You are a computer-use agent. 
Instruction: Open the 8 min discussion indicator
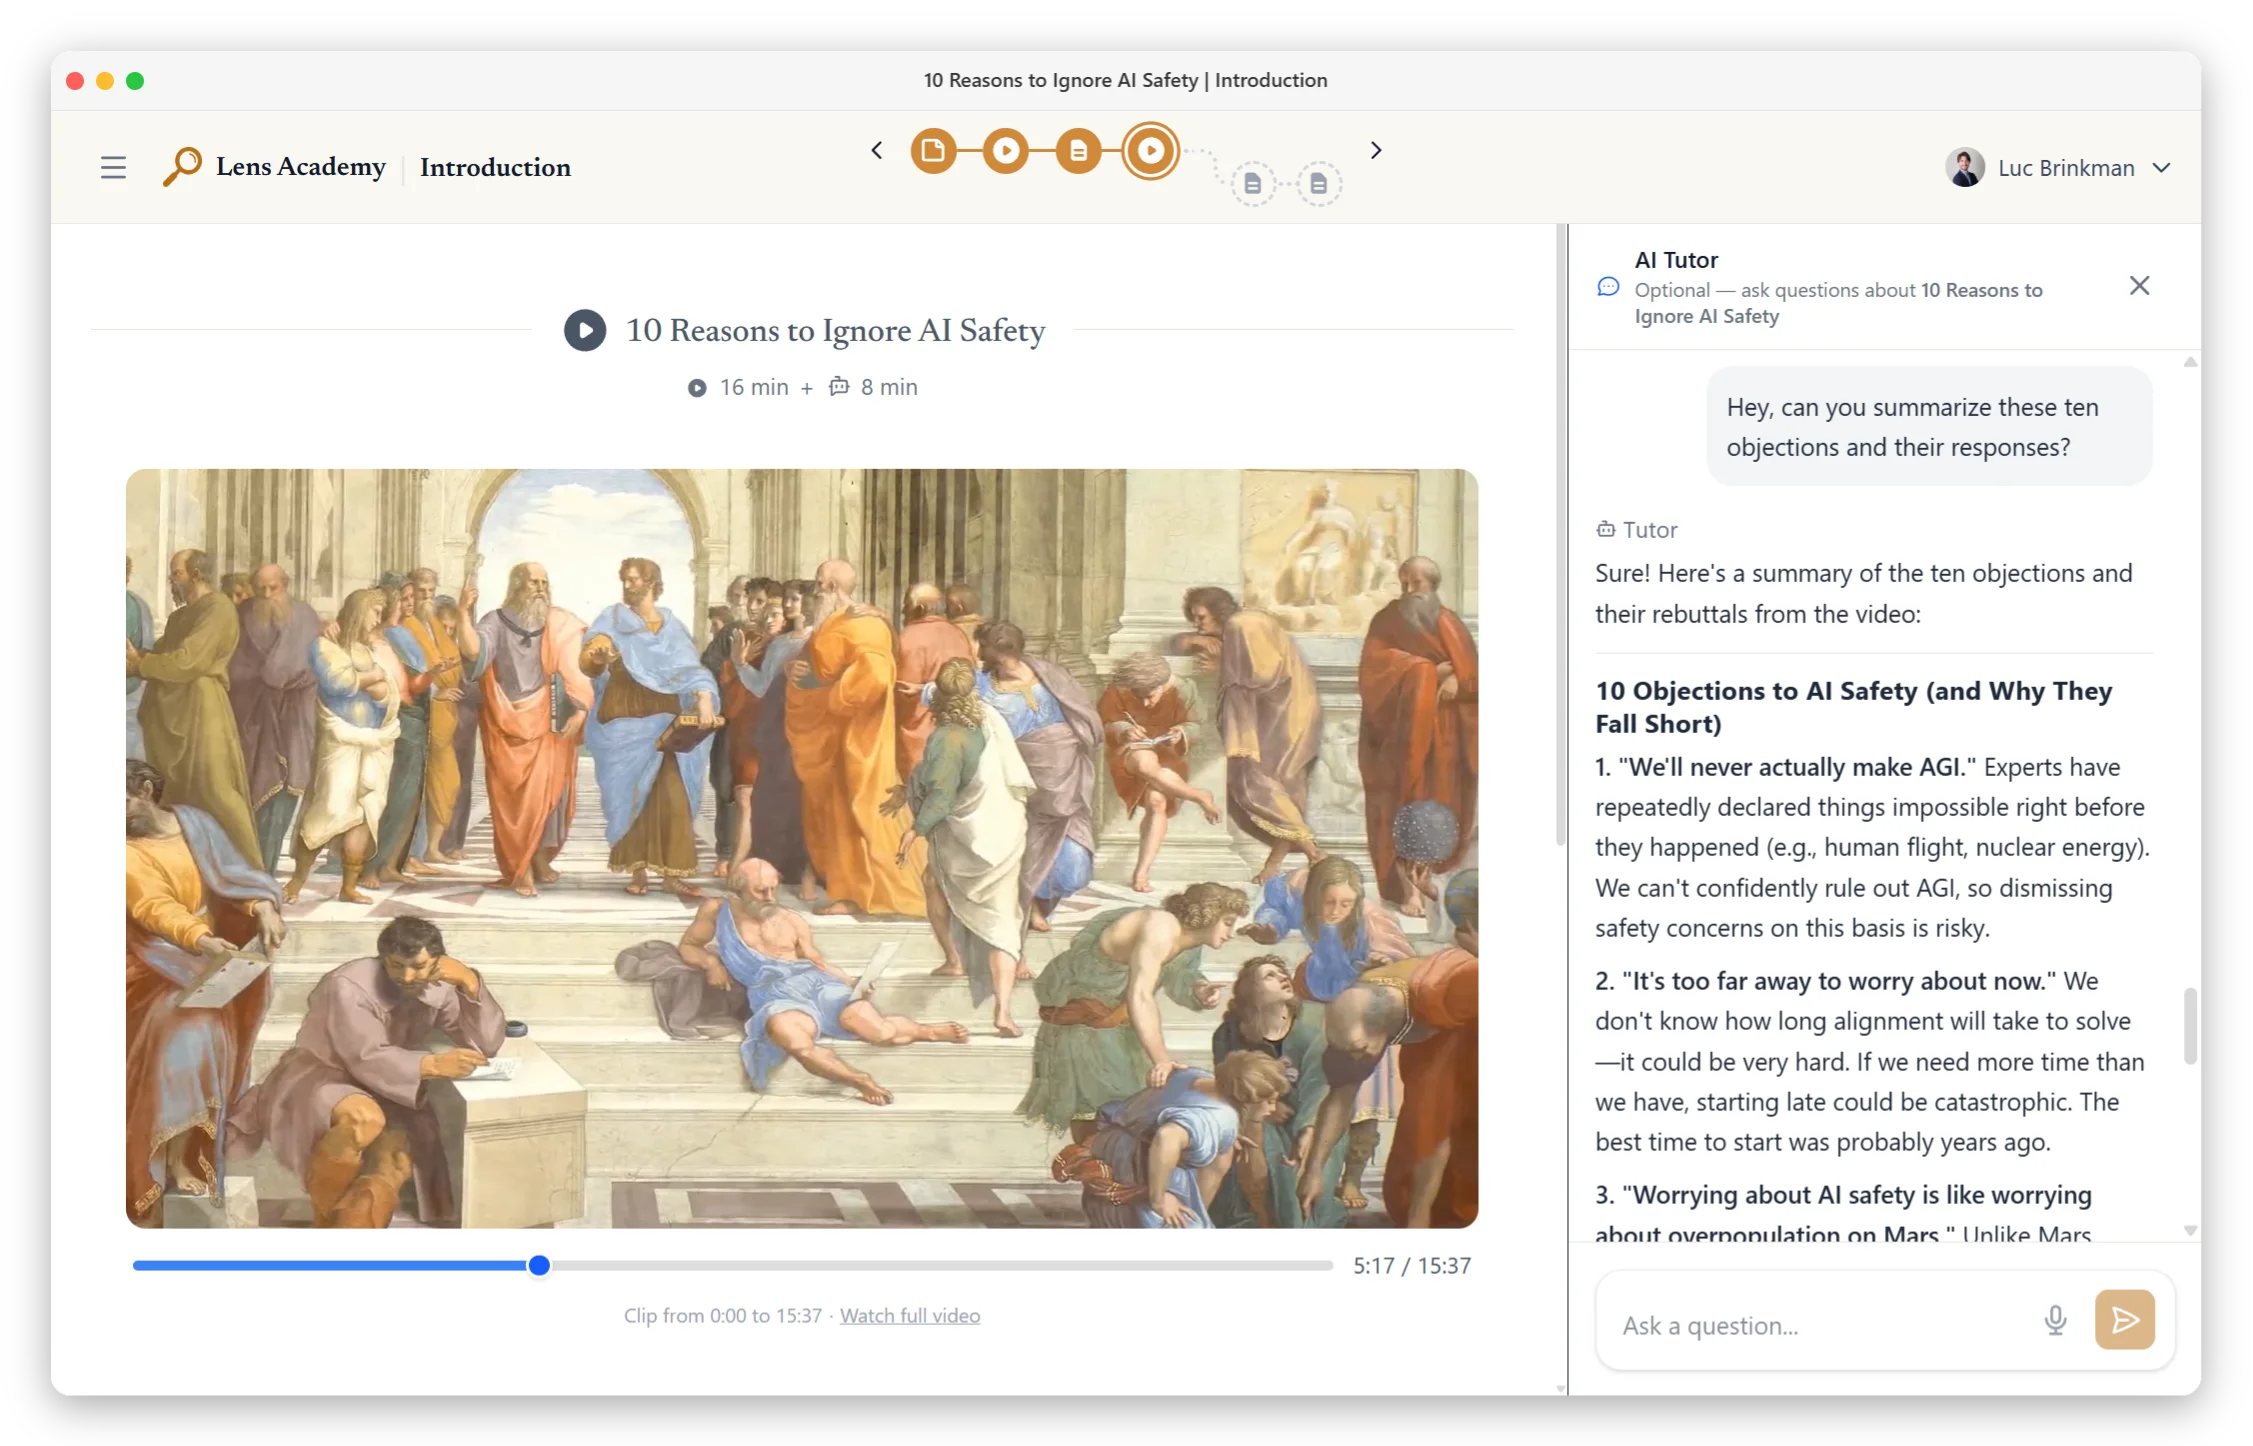click(873, 387)
